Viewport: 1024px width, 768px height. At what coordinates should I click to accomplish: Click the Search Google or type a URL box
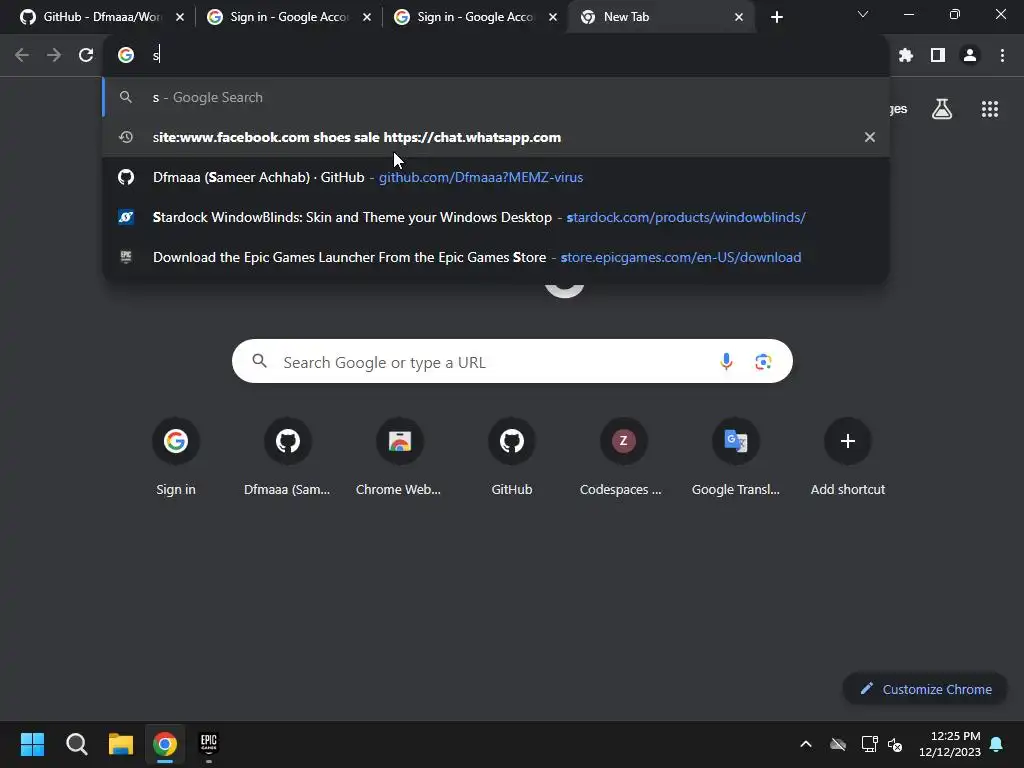[512, 361]
